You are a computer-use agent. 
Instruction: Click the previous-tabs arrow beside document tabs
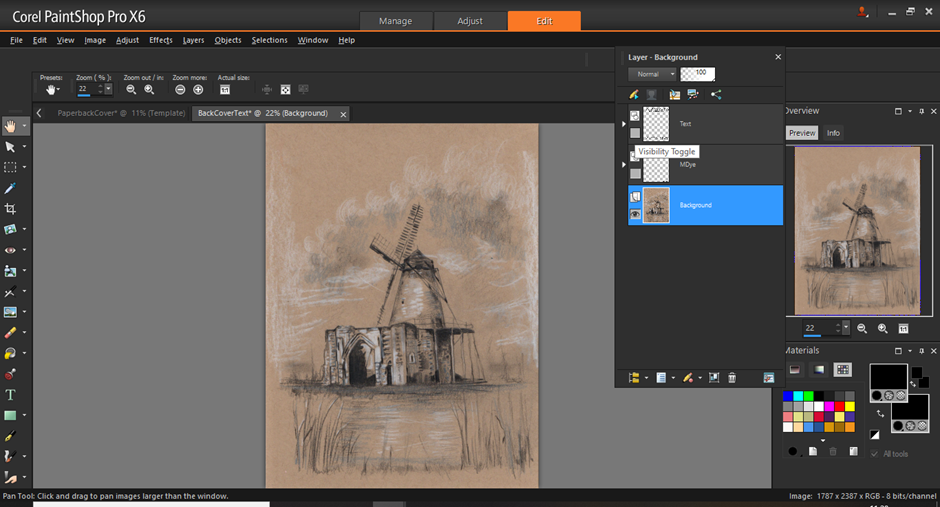pyautogui.click(x=39, y=113)
